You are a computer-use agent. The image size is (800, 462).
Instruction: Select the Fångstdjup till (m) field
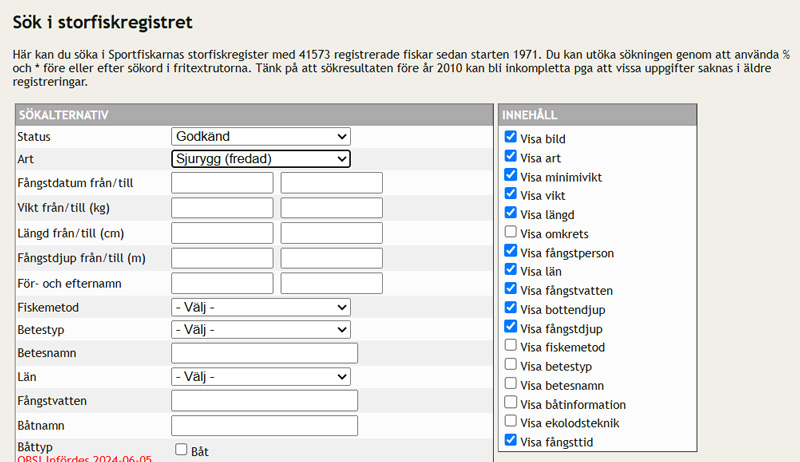(332, 258)
